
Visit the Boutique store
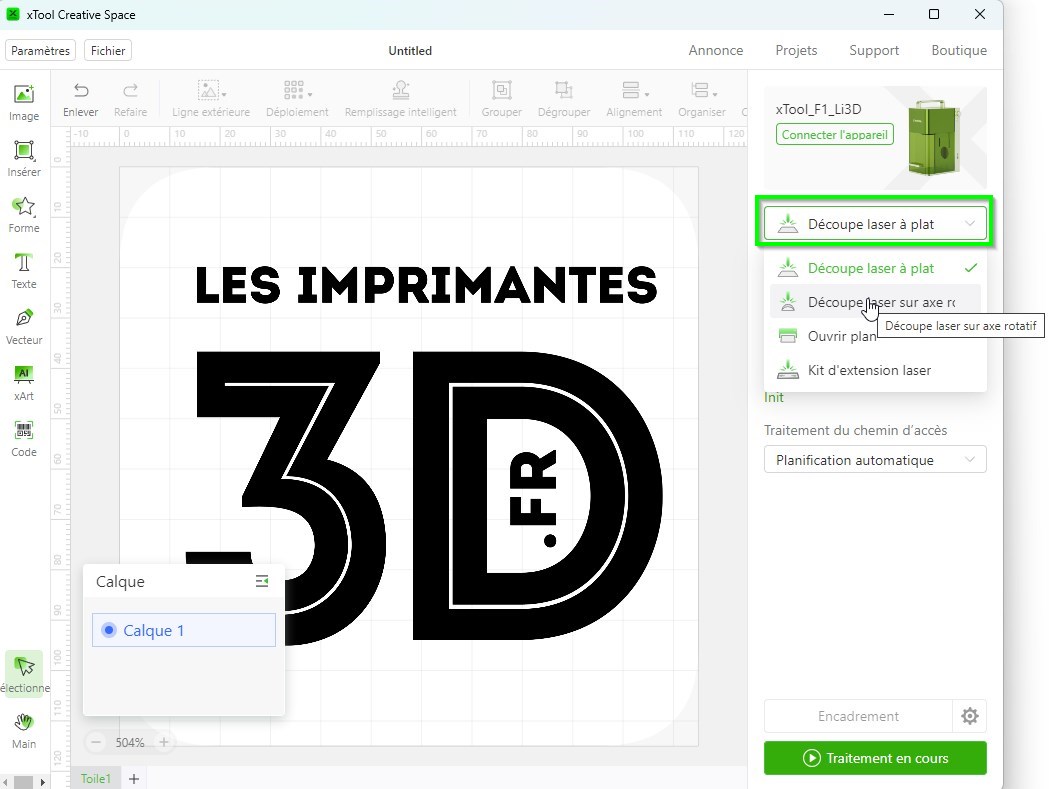pyautogui.click(x=959, y=50)
